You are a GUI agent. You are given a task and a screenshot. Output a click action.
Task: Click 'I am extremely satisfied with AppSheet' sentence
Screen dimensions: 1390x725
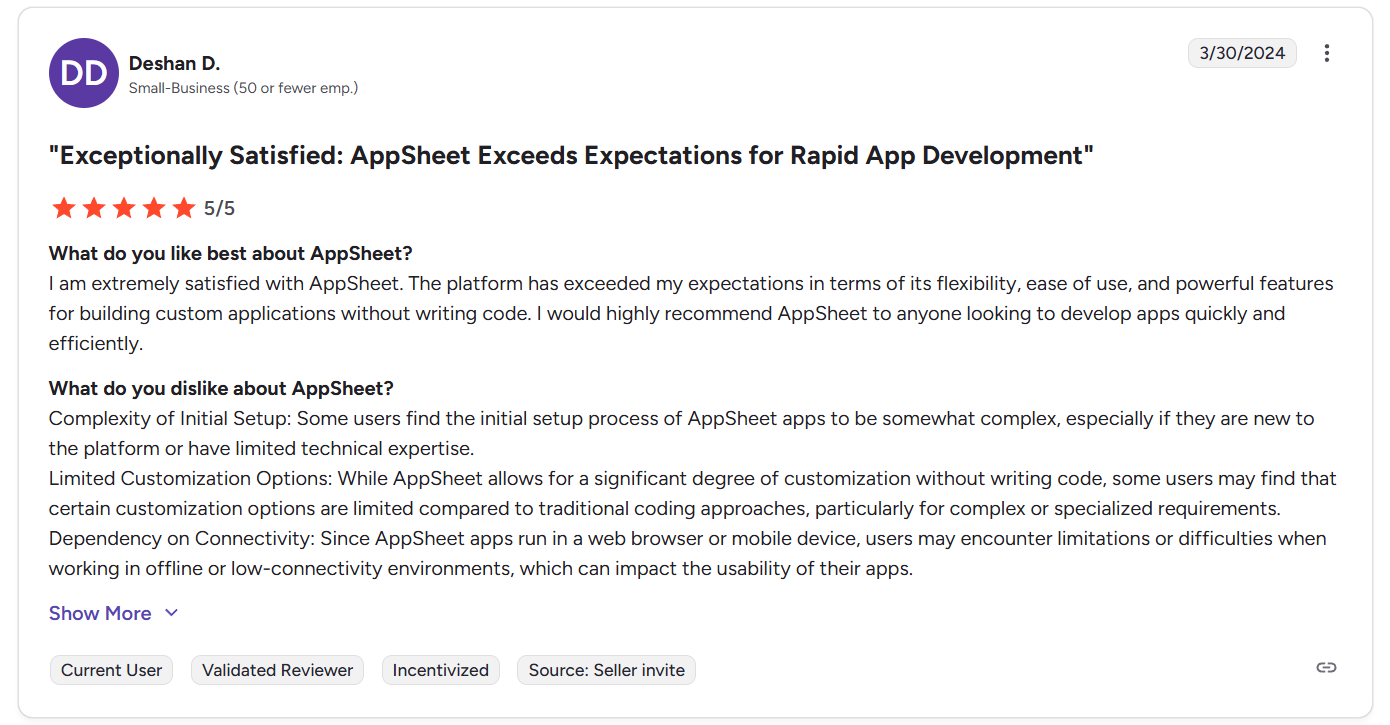pyautogui.click(x=226, y=283)
